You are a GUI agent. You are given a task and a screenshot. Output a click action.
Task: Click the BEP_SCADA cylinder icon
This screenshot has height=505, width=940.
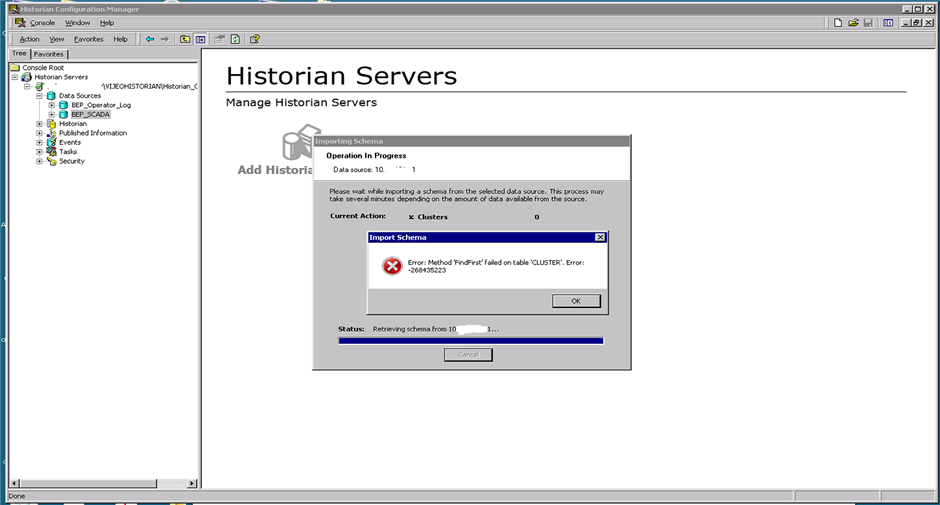[64, 115]
